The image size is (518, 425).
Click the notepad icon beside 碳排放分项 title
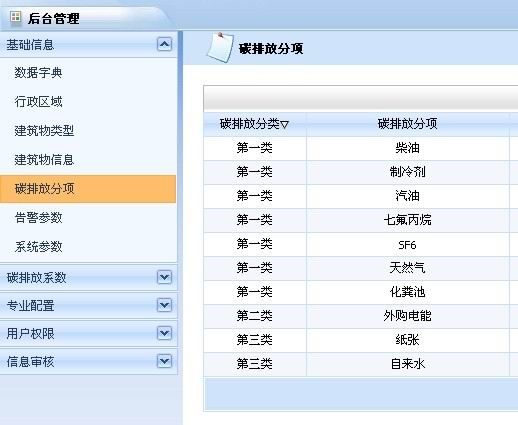pos(220,47)
